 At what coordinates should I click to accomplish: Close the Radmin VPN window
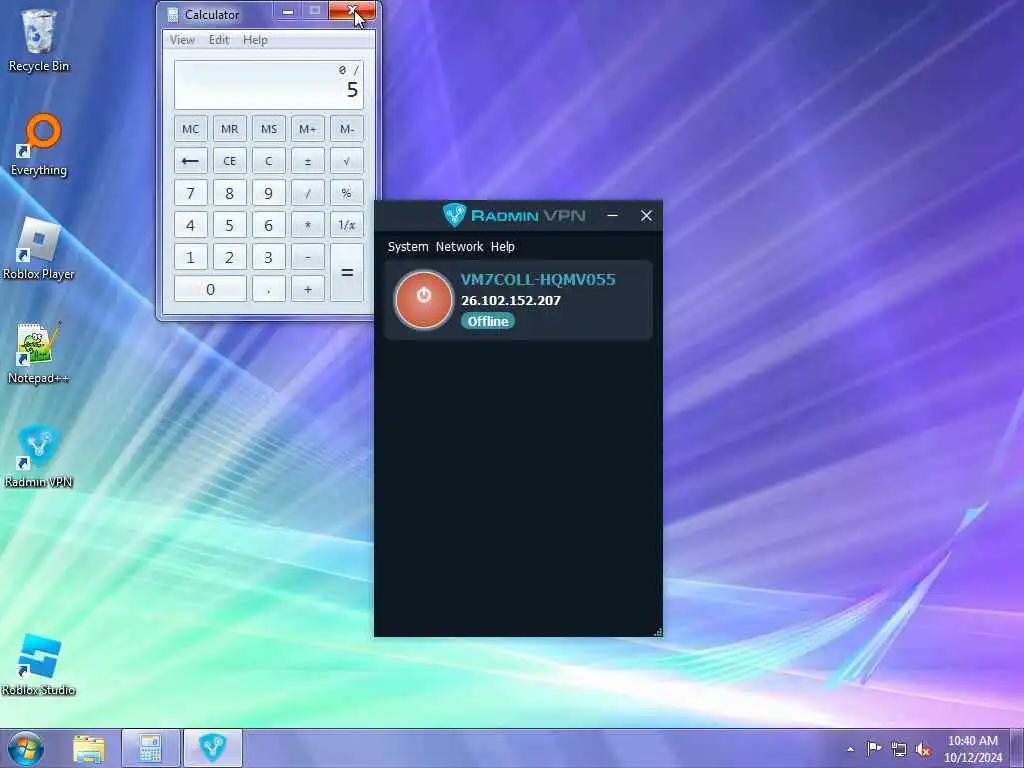pos(647,216)
